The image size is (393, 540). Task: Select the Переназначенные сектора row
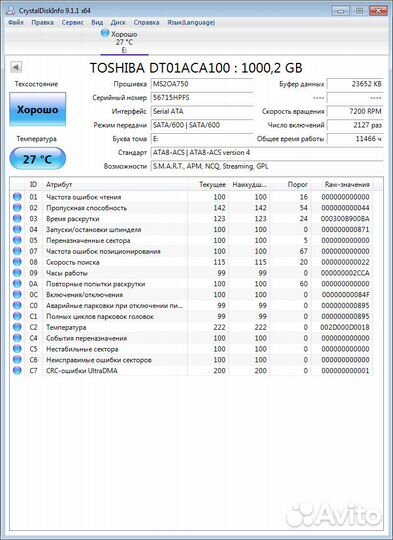tap(192, 240)
